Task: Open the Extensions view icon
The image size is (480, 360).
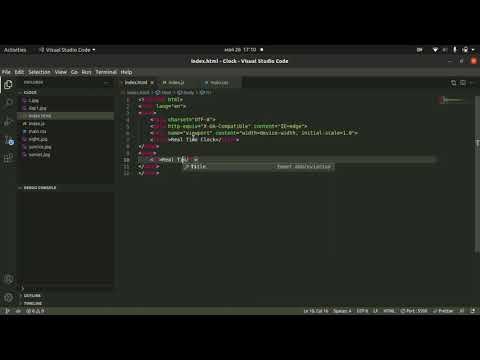Action: (x=8, y=158)
